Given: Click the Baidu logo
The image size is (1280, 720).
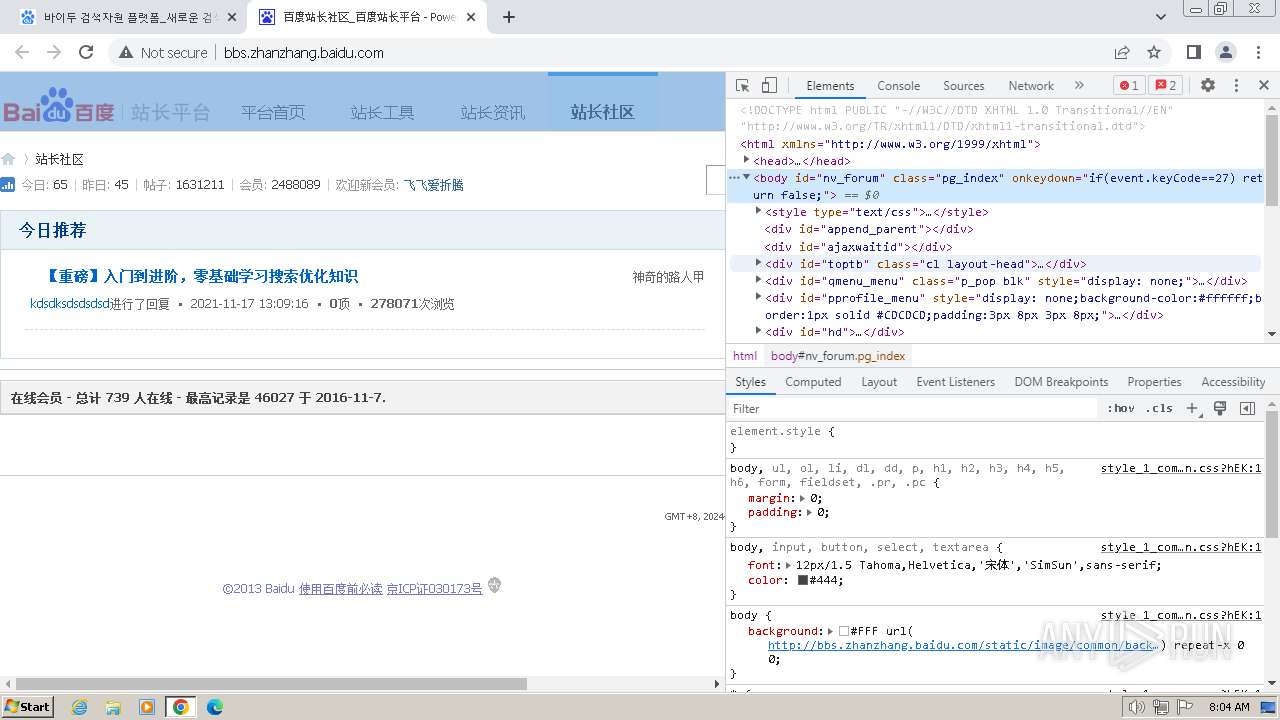Looking at the screenshot, I should (58, 106).
